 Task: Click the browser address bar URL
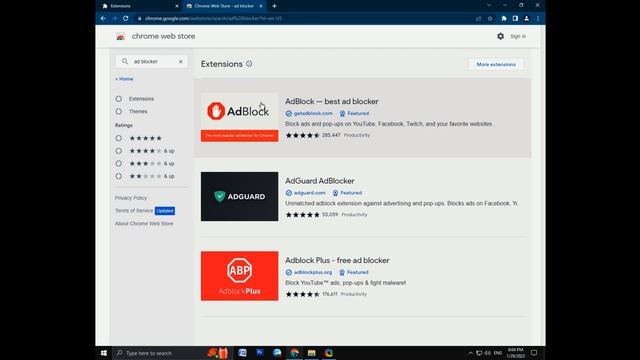pos(213,18)
